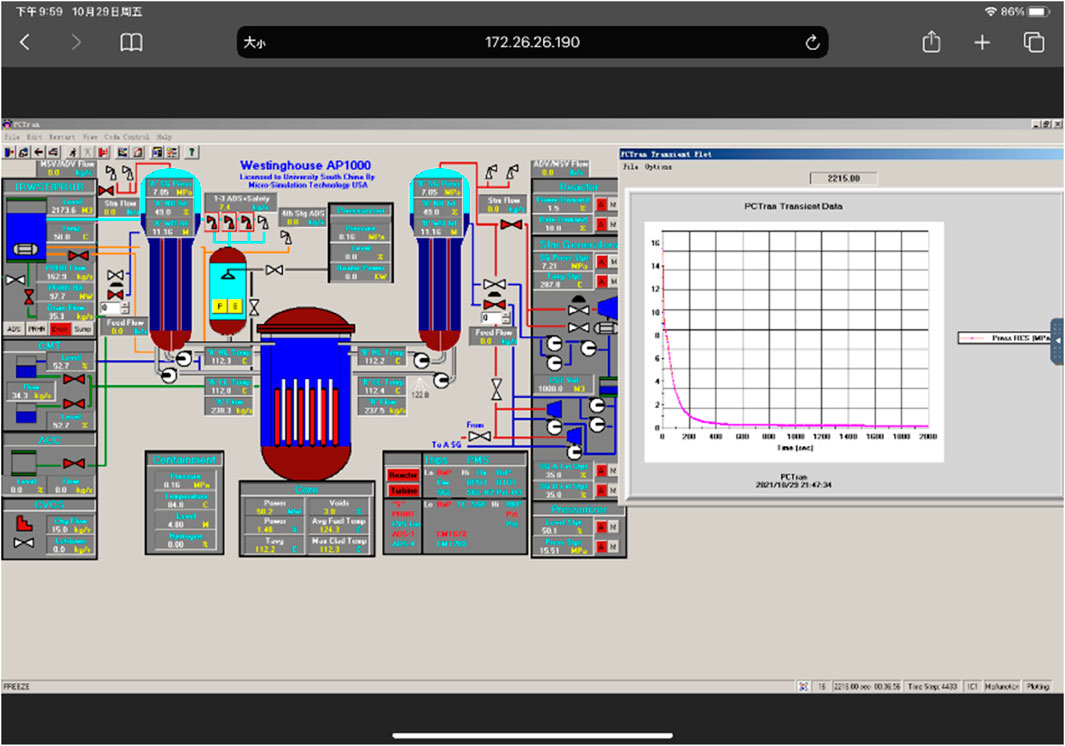Viewport: 1065px width, 746px height.
Task: Open the 大小 text size menu in Safari
Action: coord(255,43)
